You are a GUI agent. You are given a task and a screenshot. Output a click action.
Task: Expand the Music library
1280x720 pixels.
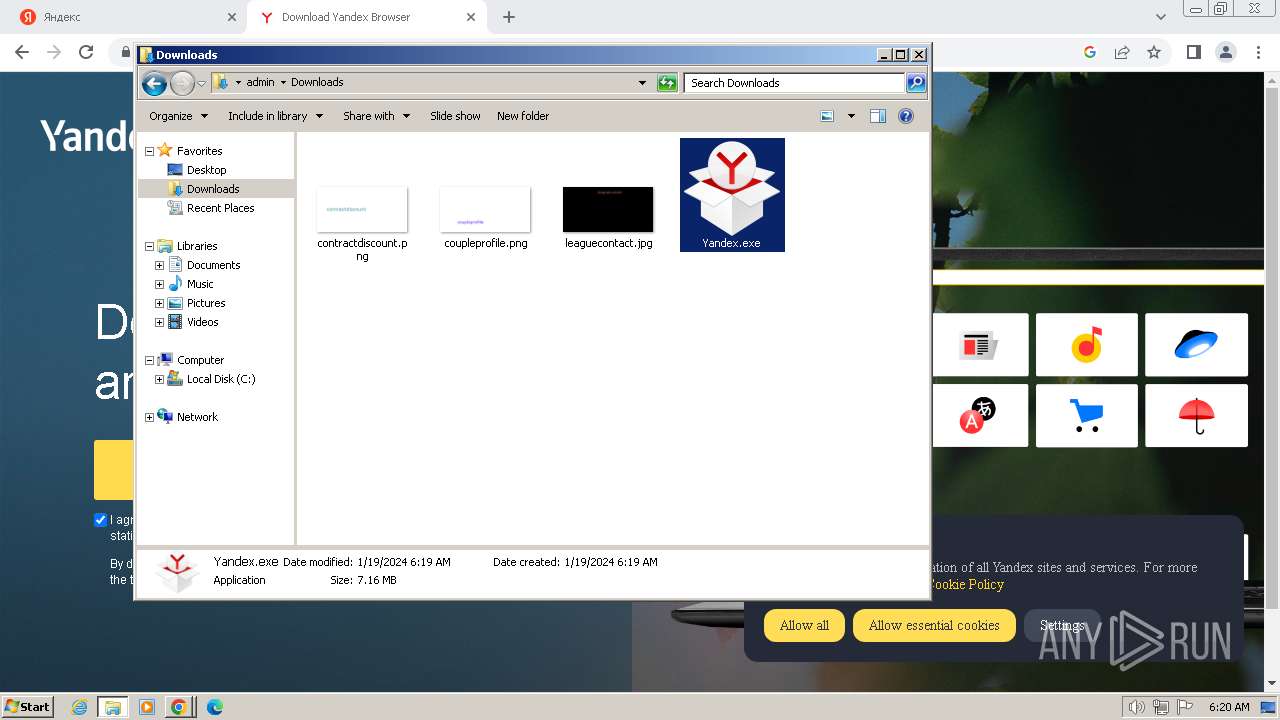click(x=159, y=284)
